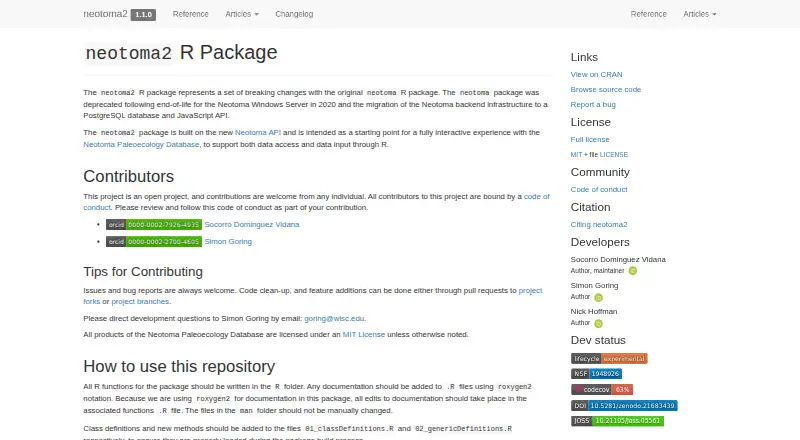
Task: Click Socorro Dominguez Vidana's ORCID icon in Developers
Action: click(x=633, y=271)
